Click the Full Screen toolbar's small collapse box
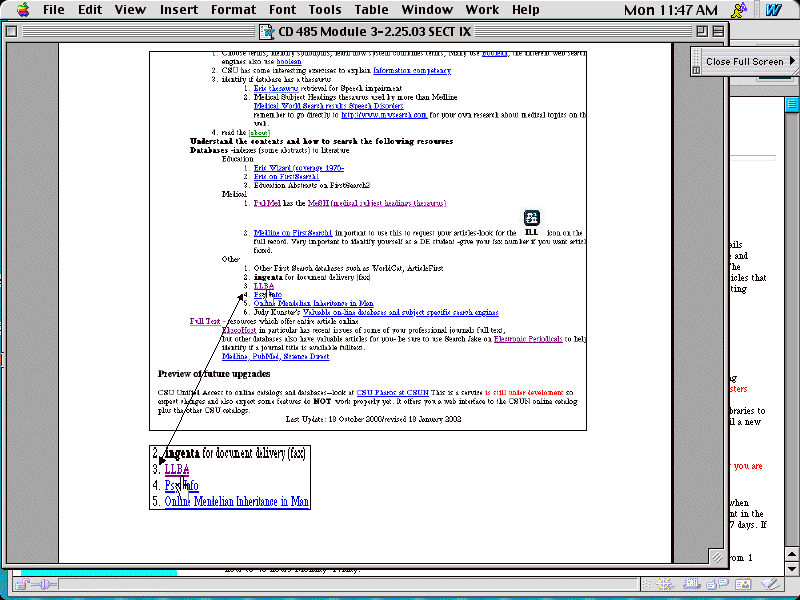This screenshot has width=800, height=600. pyautogui.click(x=696, y=70)
